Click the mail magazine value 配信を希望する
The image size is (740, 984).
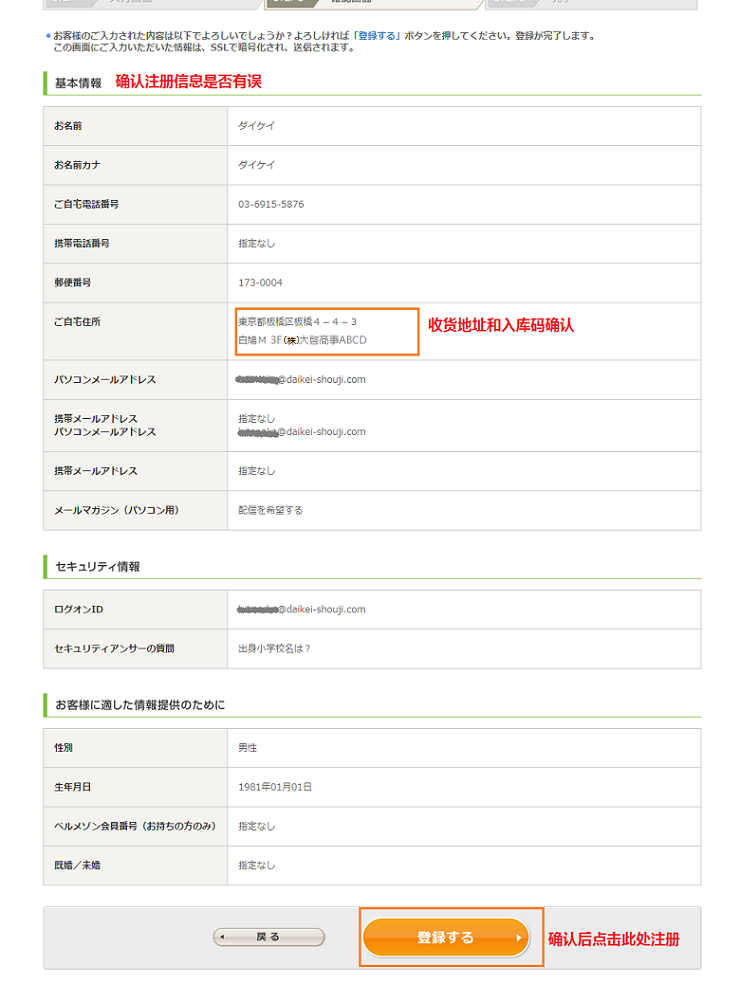coord(270,510)
